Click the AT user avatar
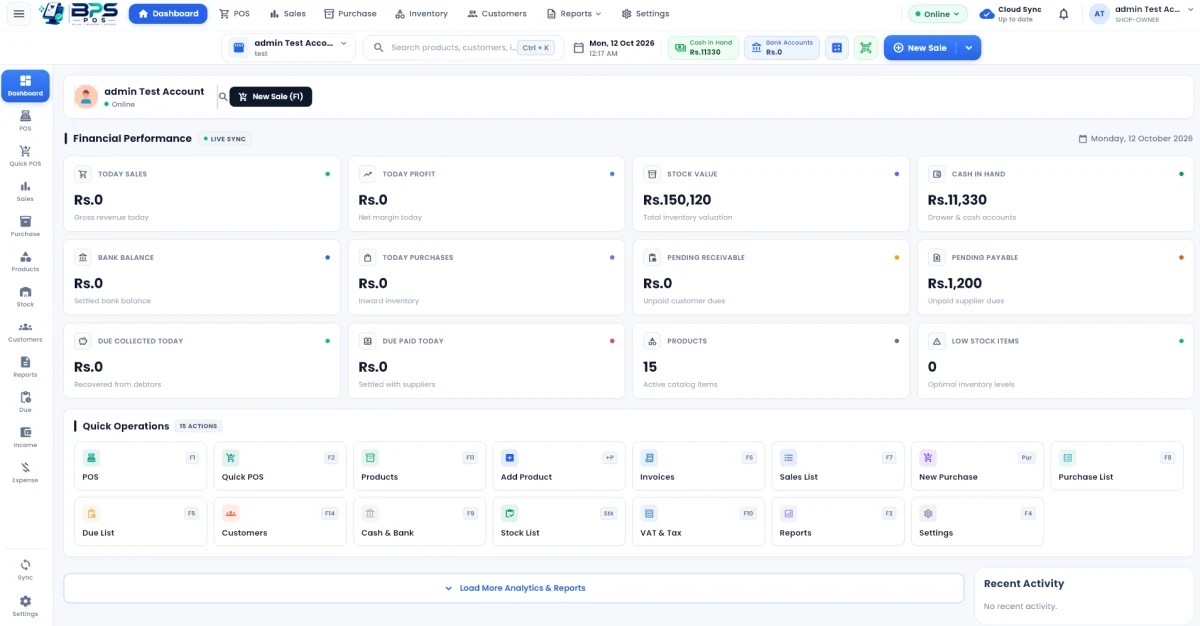 (x=1099, y=14)
